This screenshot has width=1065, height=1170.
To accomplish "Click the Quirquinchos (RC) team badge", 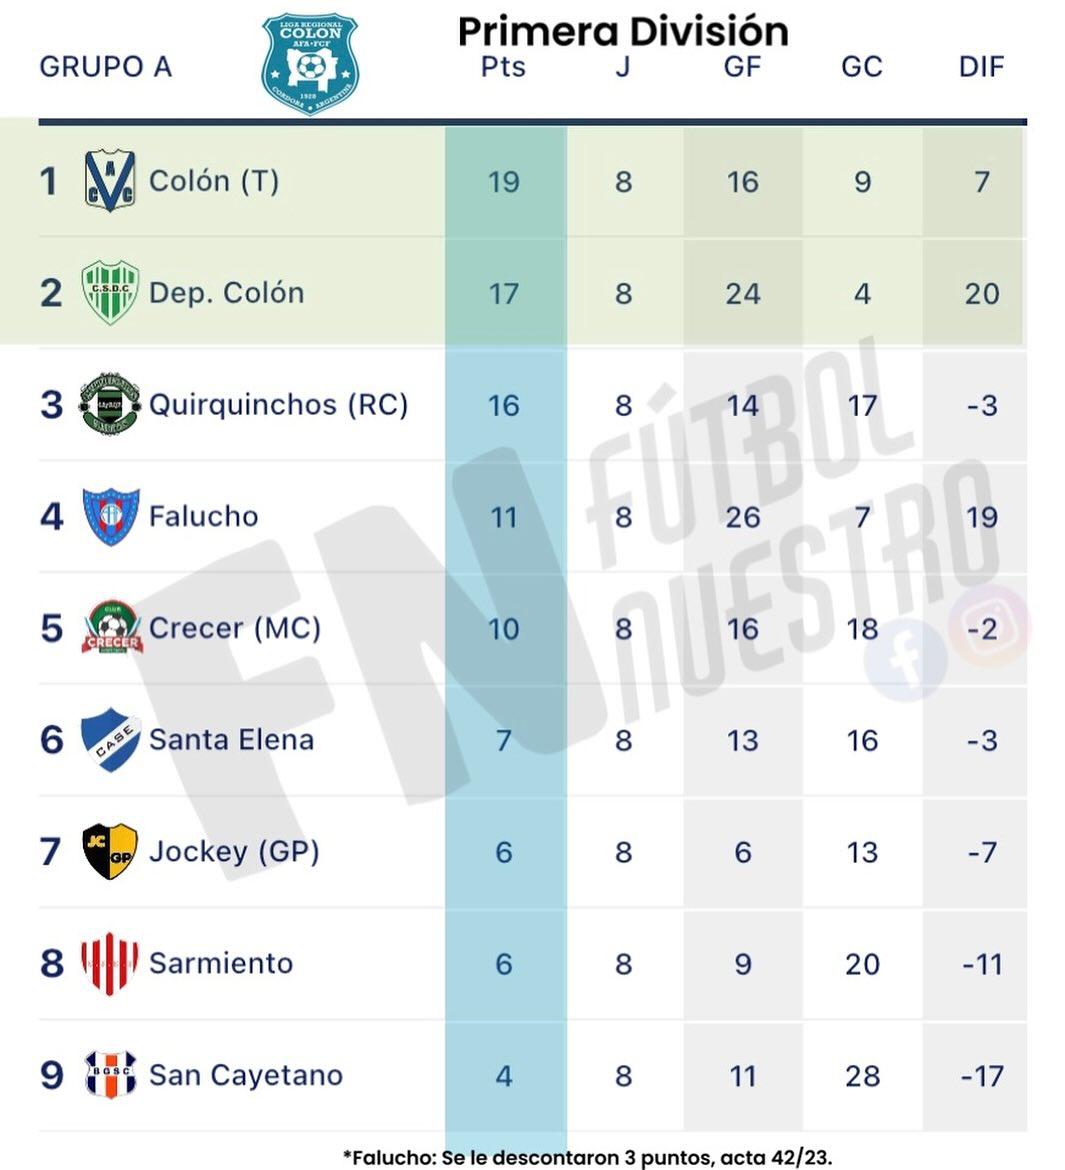I will [x=109, y=404].
